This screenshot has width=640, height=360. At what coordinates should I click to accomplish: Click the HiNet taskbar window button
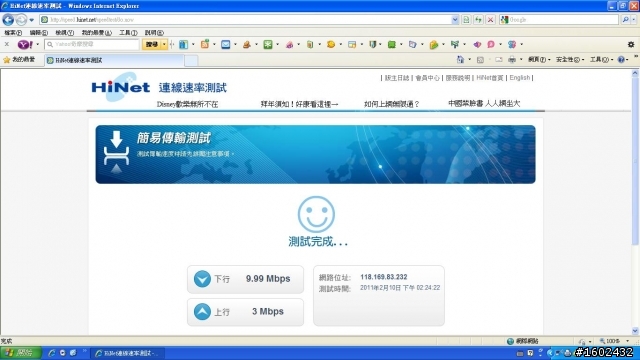(x=127, y=353)
